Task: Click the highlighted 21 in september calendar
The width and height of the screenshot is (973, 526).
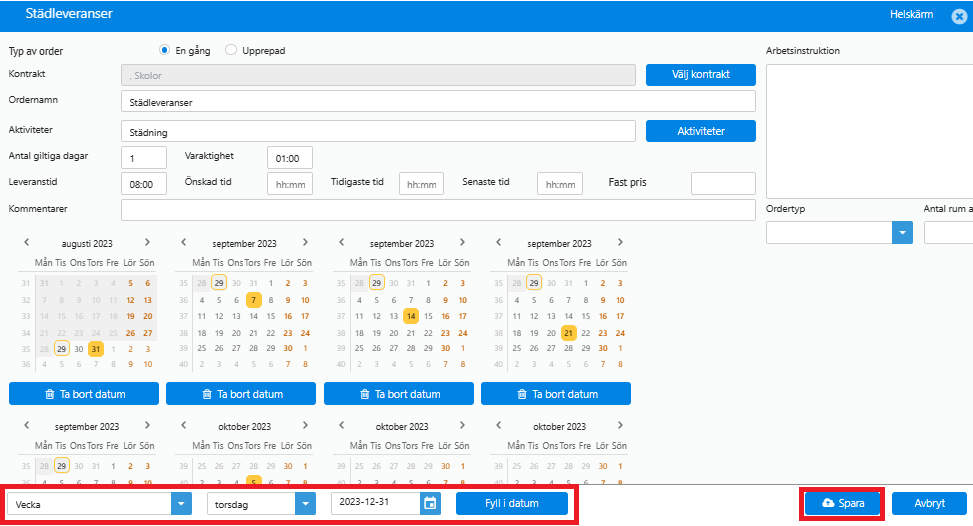Action: pyautogui.click(x=568, y=333)
